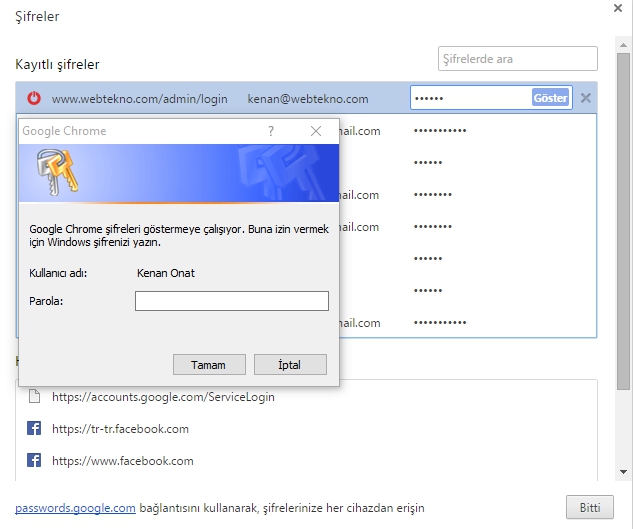Select https://accounts.google.com/ServiceLogin entry
This screenshot has width=633, height=529.
point(163,397)
